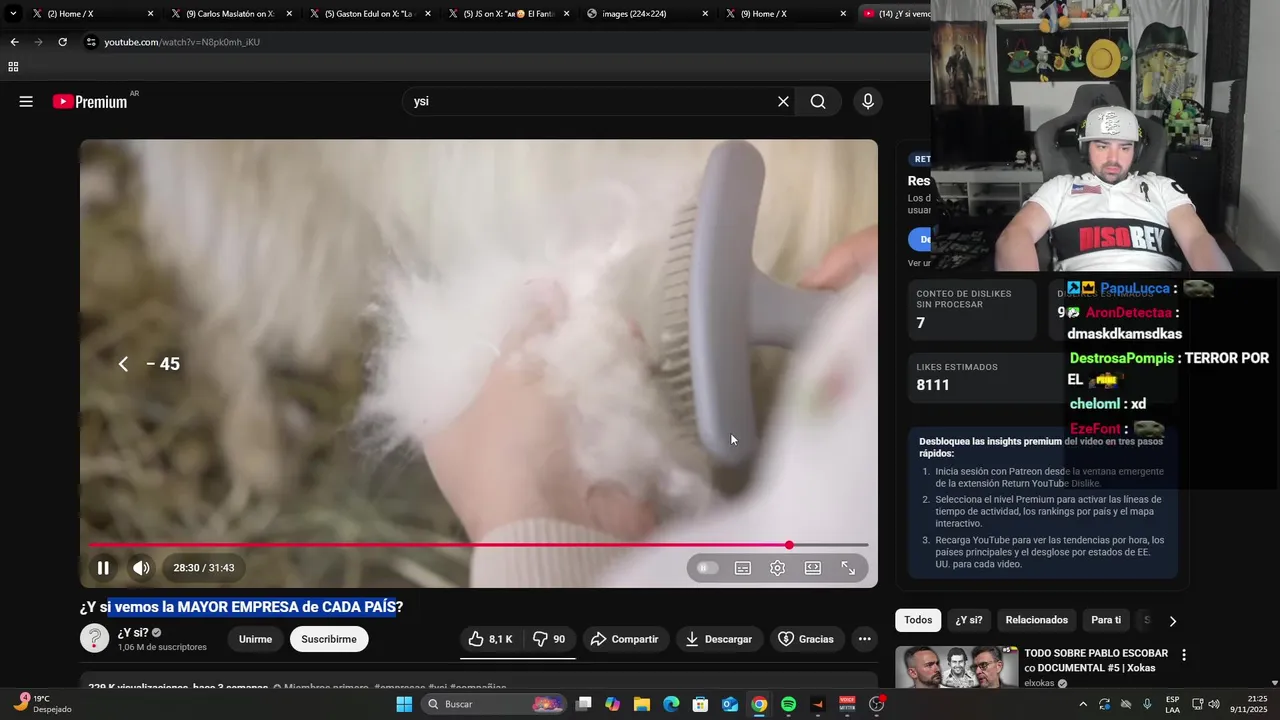Open Spotify from taskbar
This screenshot has width=1280, height=720.
788,704
